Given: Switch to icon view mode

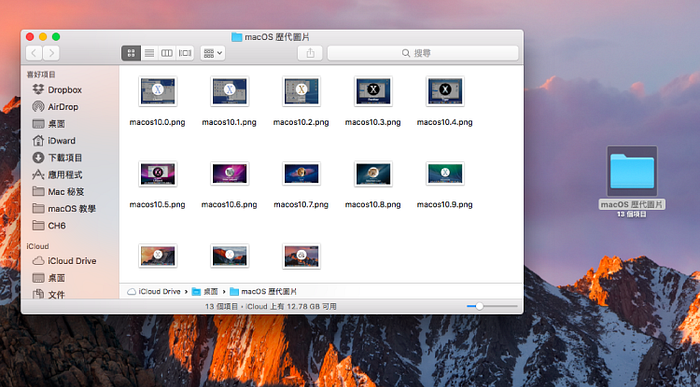Looking at the screenshot, I should [131, 53].
